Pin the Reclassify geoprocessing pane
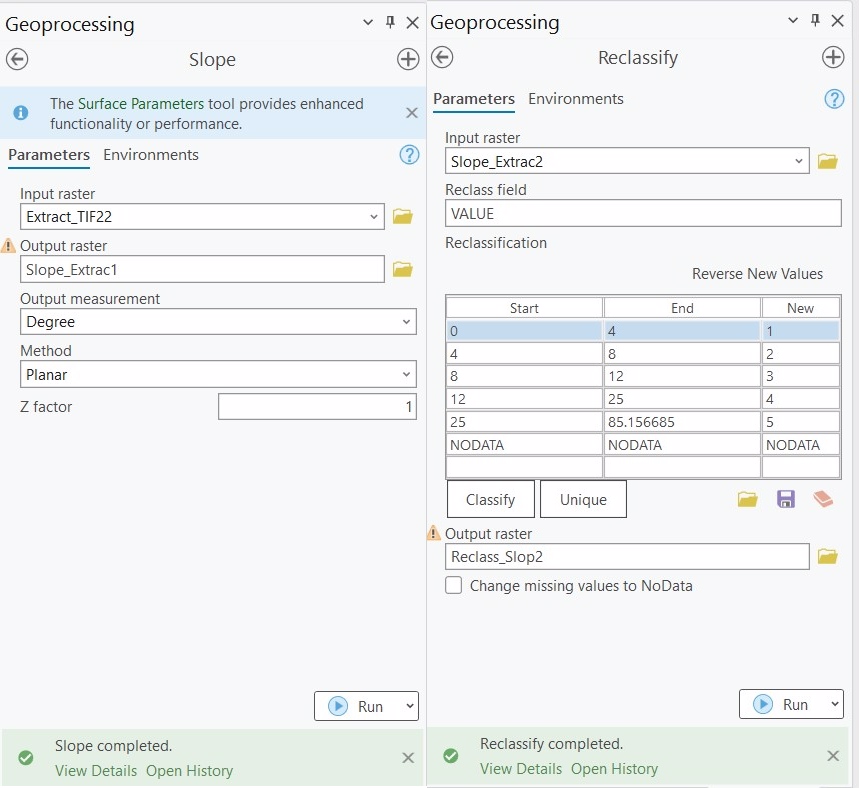This screenshot has width=859, height=788. click(815, 21)
